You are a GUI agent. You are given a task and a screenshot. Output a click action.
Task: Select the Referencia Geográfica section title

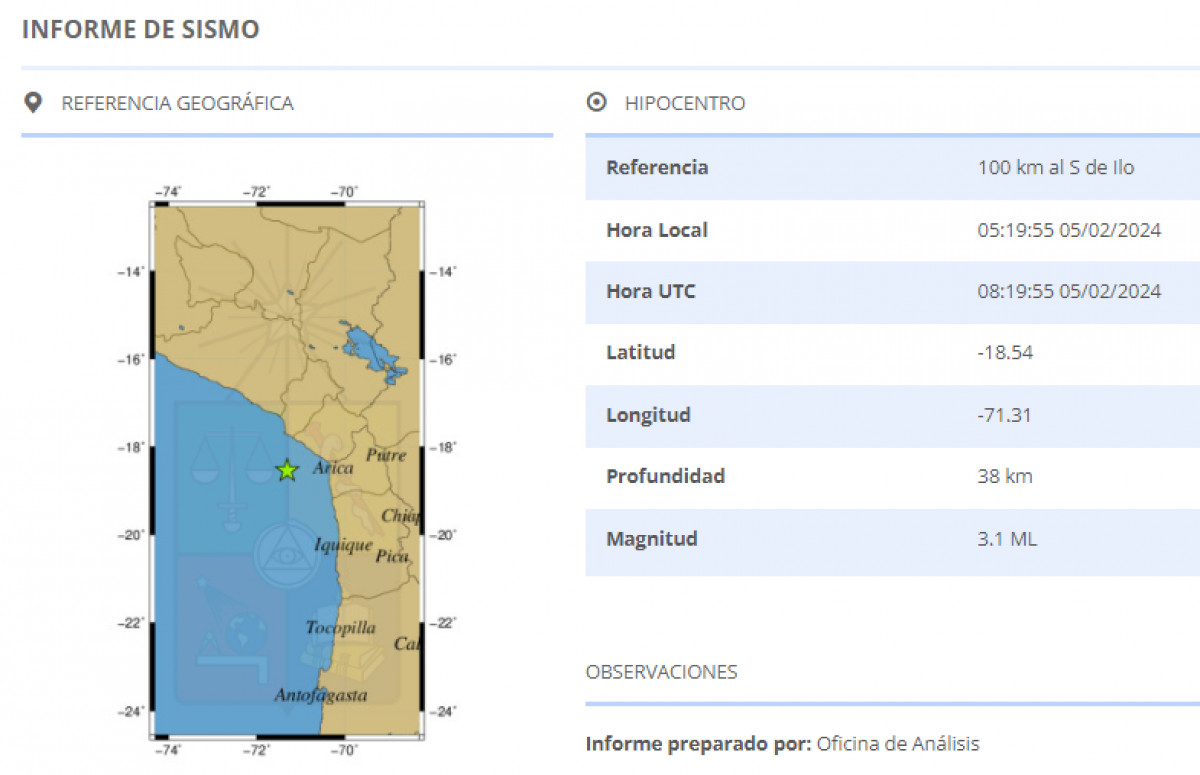pyautogui.click(x=177, y=103)
